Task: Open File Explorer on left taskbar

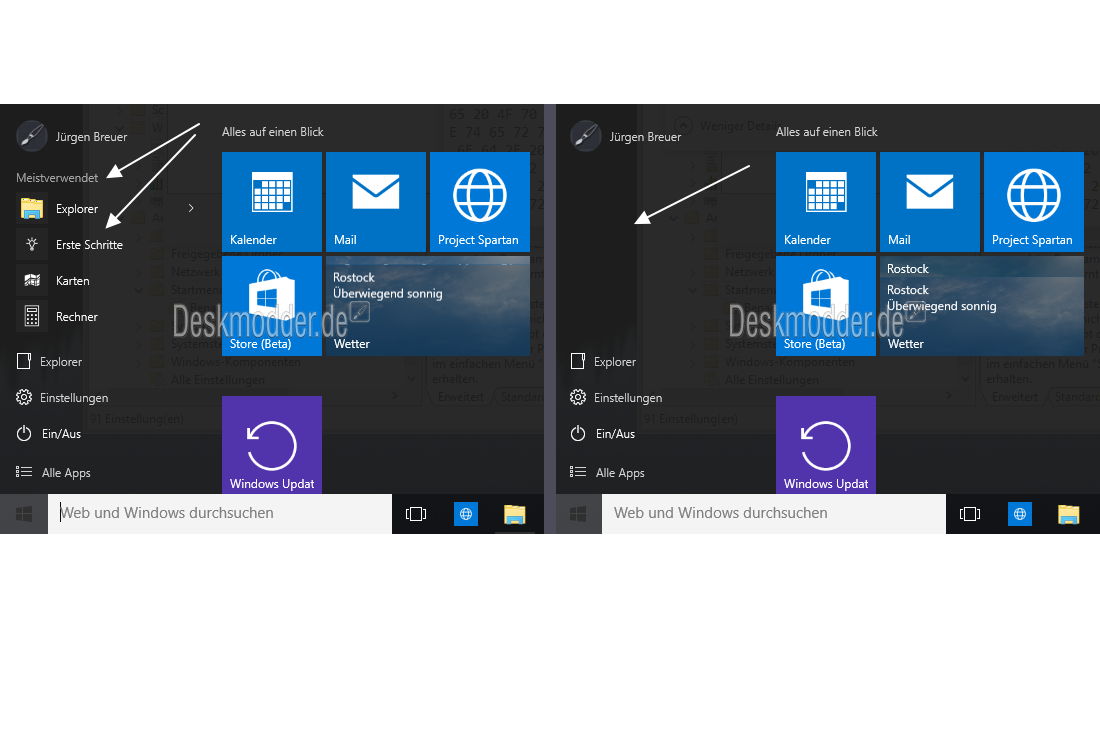Action: (515, 514)
